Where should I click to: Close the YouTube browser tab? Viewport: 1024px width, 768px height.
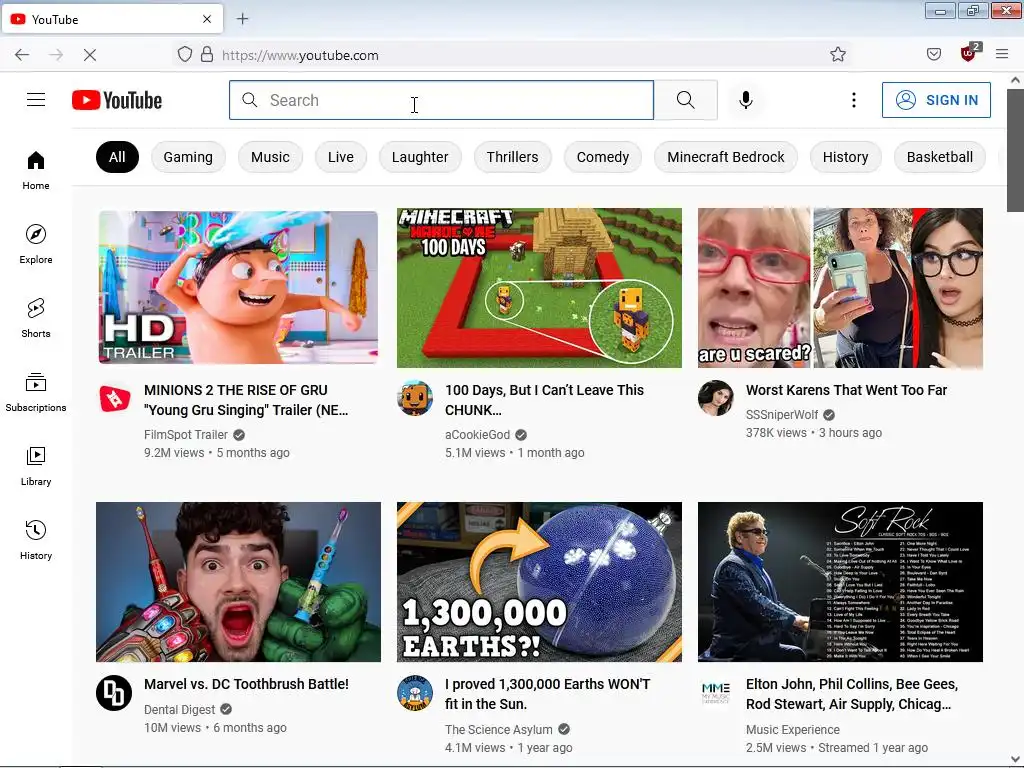pos(207,19)
